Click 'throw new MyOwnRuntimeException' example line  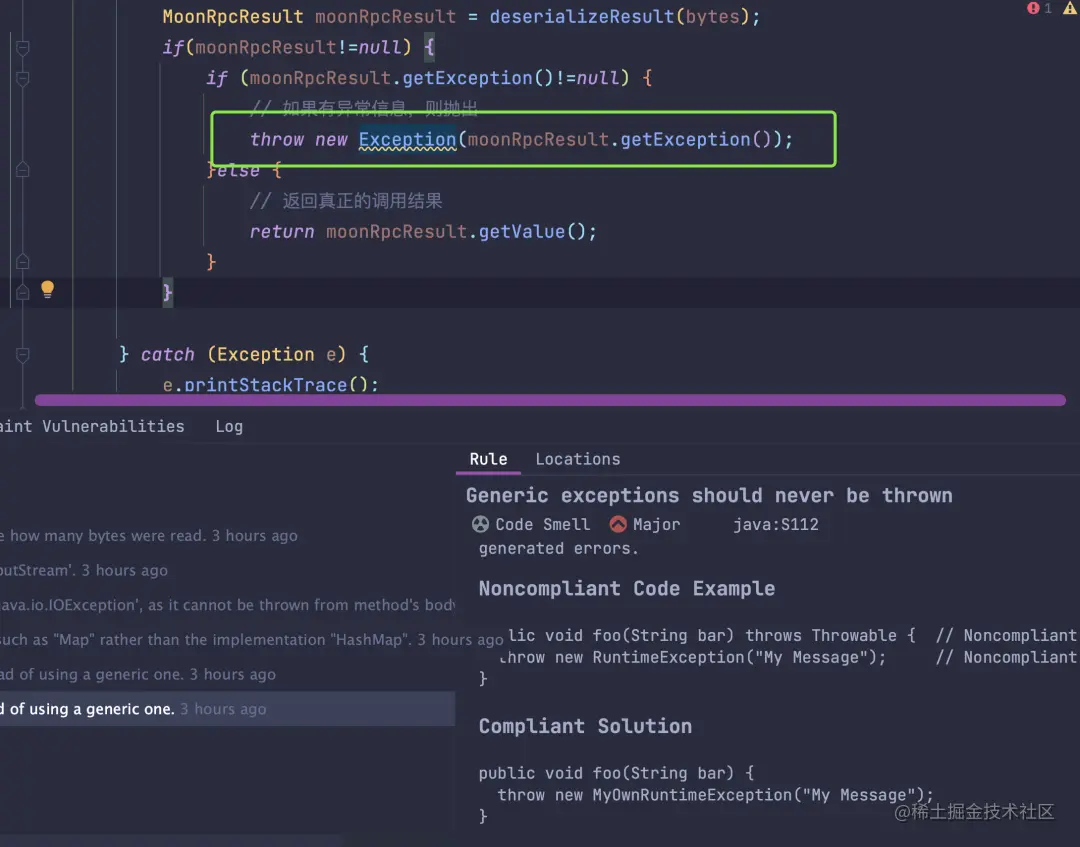tap(715, 795)
